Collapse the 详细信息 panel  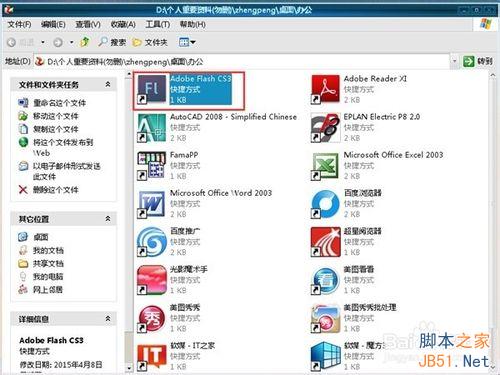coord(108,319)
